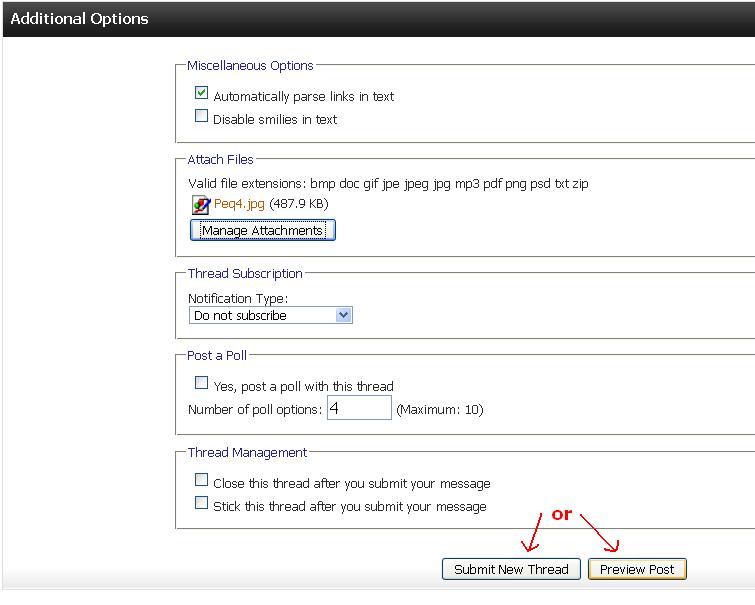Screen dimensions: 755x605
Task: Click the 'Automatically parse links in text' label
Action: point(303,97)
